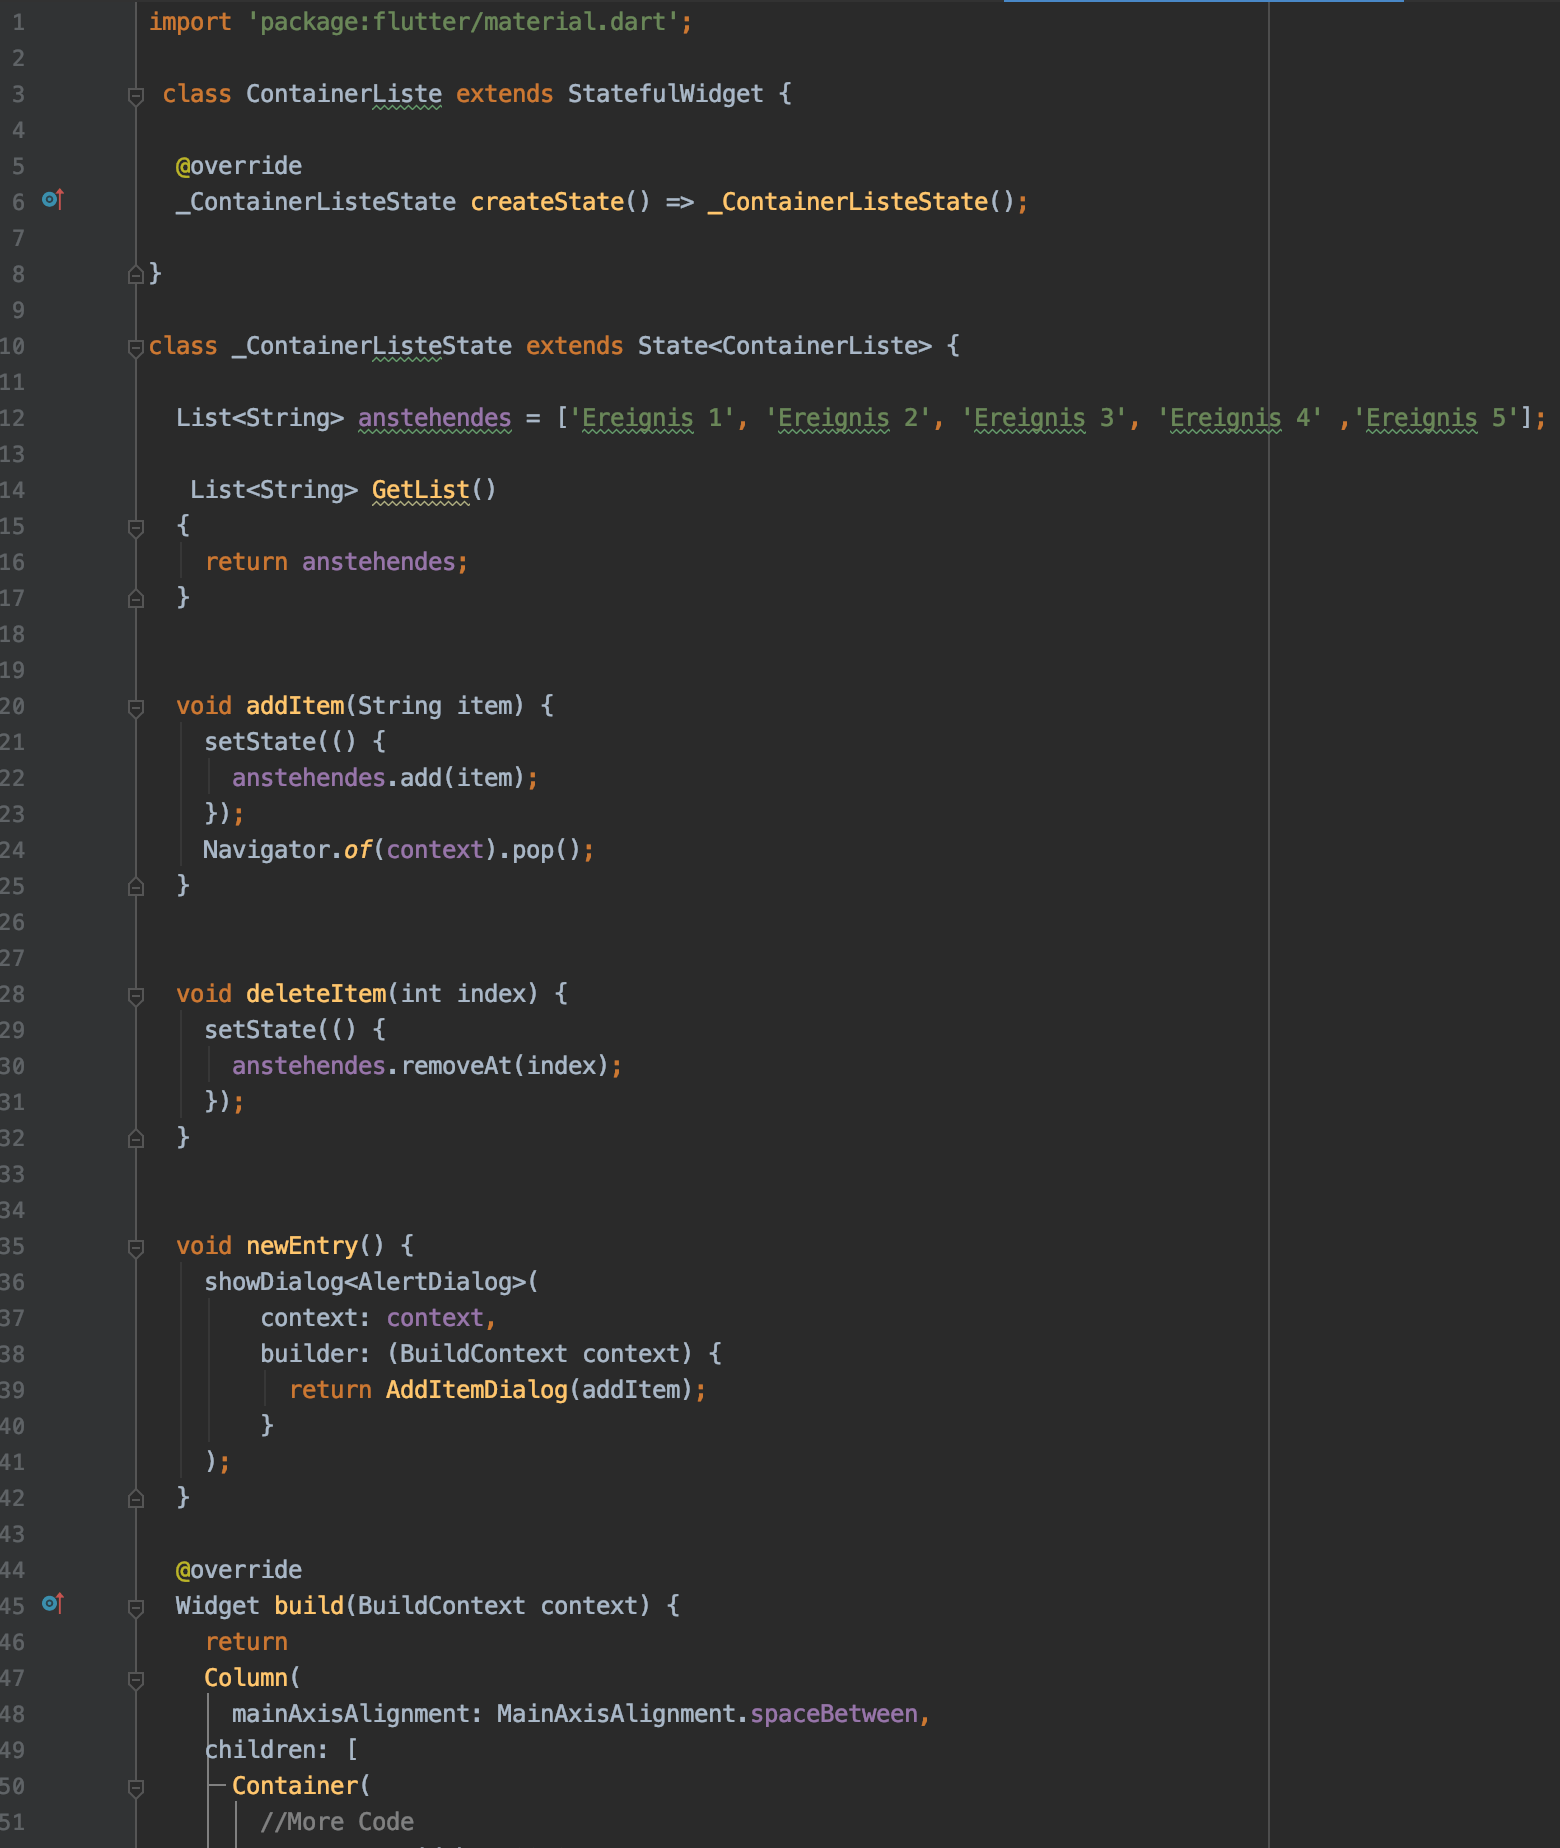Click the build method name
Image resolution: width=1560 pixels, height=1848 pixels.
tap(309, 1606)
